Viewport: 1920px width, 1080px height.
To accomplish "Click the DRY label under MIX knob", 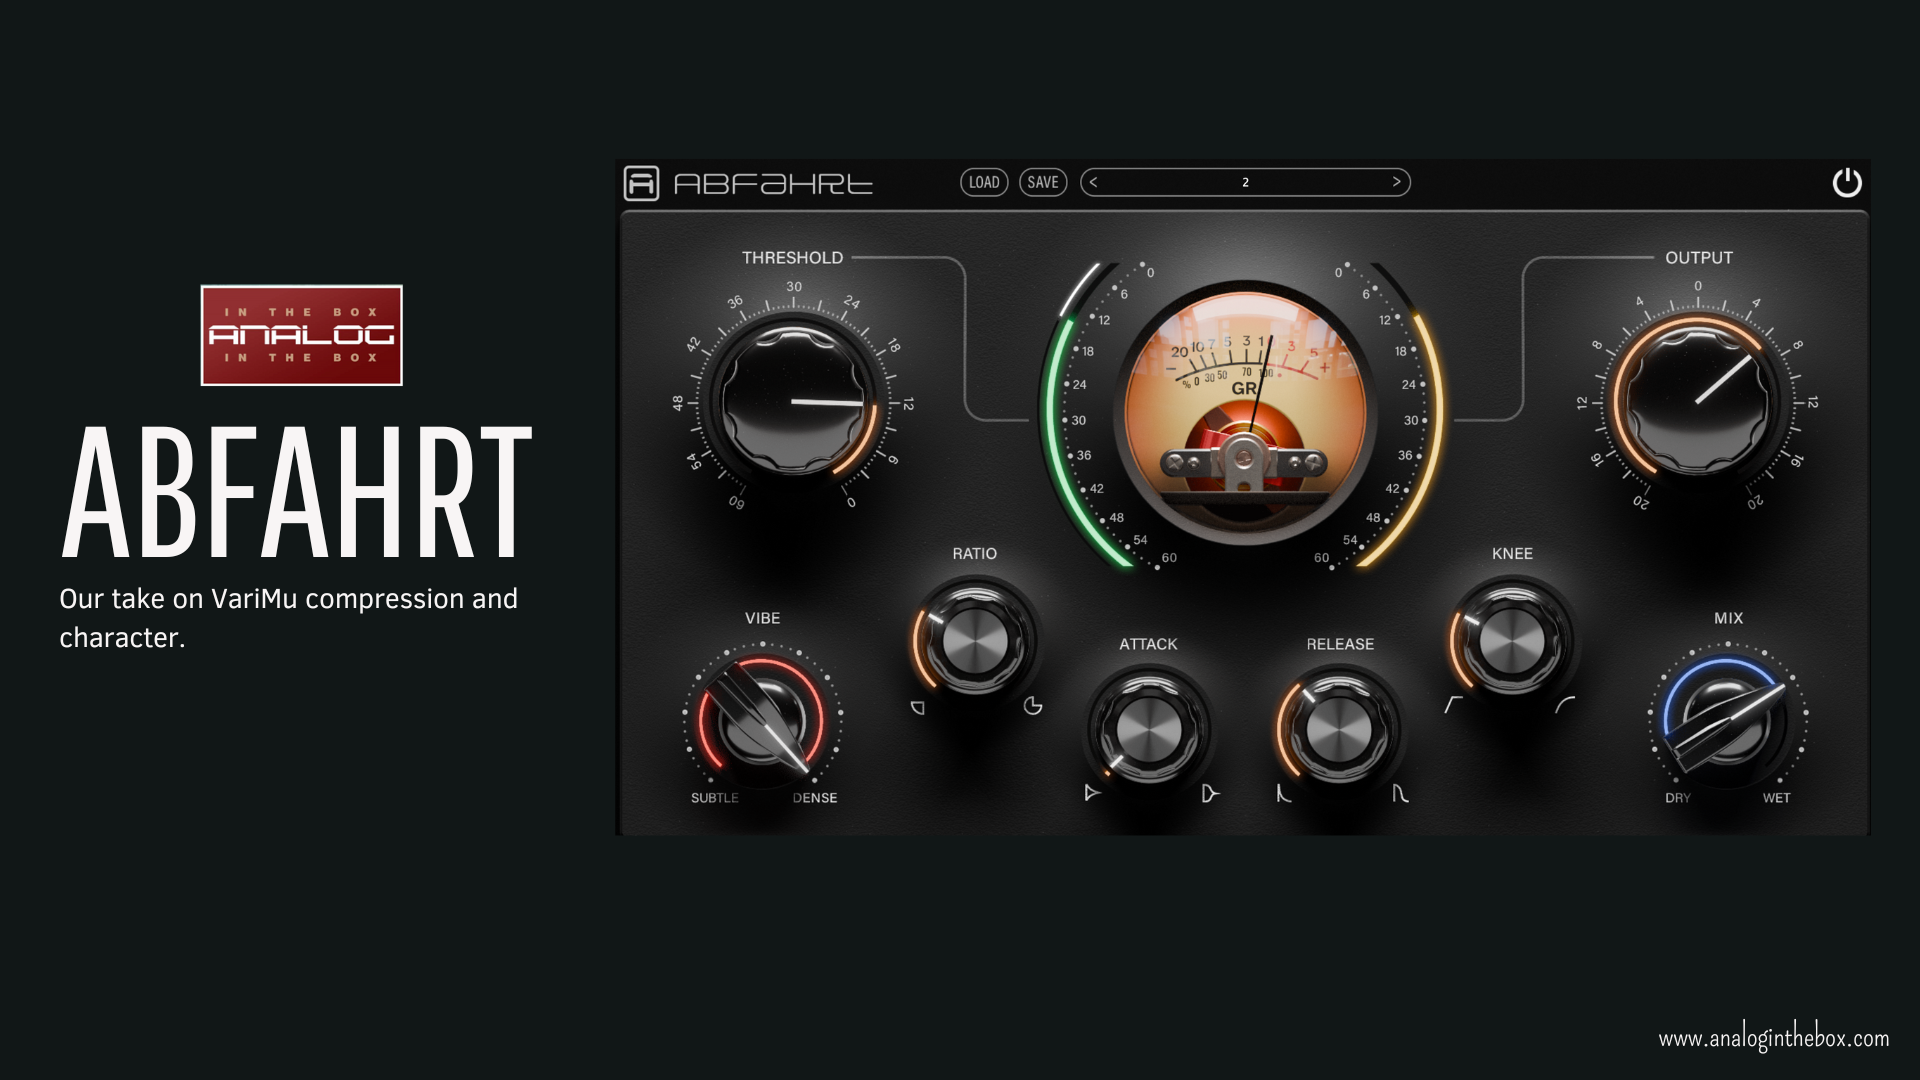I will pyautogui.click(x=1678, y=798).
